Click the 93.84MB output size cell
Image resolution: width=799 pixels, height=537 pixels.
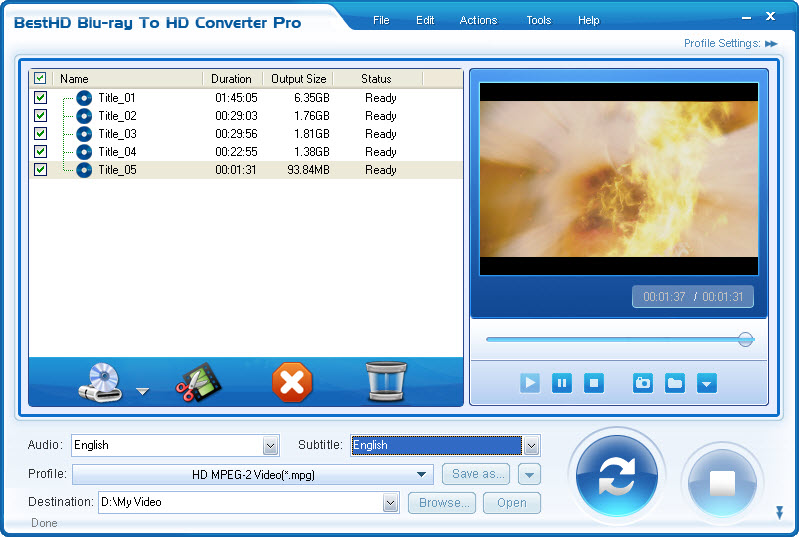click(x=308, y=170)
